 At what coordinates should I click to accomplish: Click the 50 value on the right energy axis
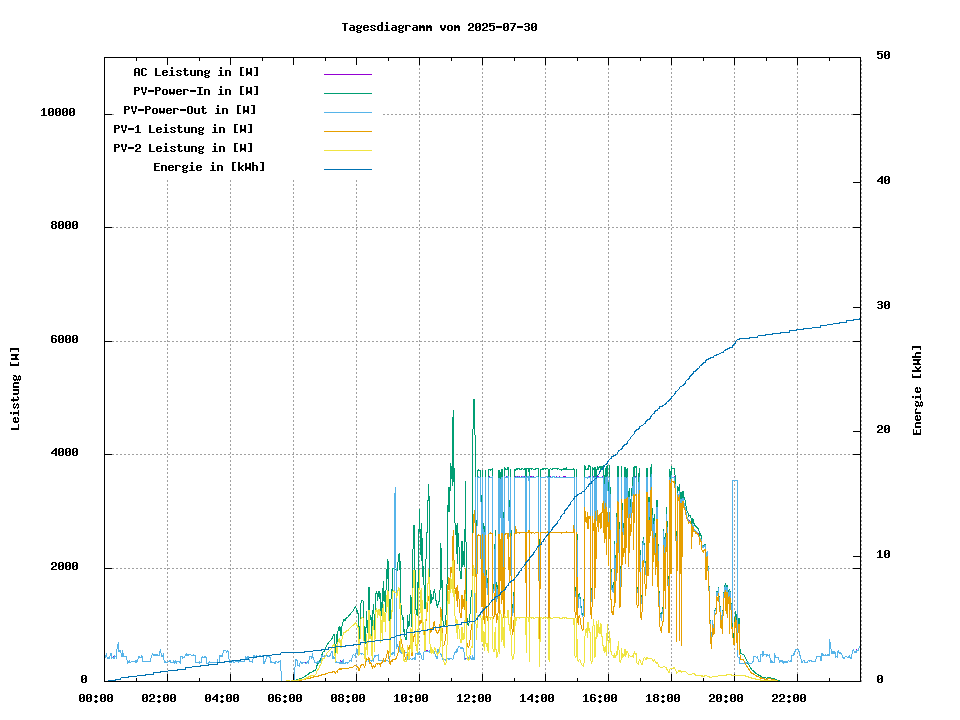(883, 56)
